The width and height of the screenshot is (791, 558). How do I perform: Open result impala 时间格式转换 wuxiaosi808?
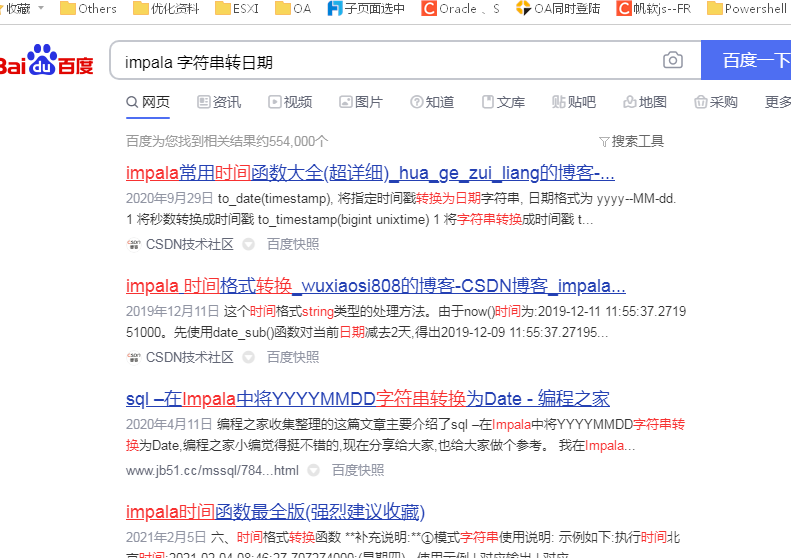[x=376, y=286]
